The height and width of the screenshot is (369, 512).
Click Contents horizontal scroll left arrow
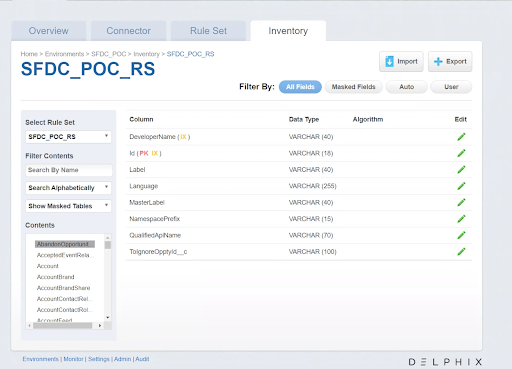(x=30, y=325)
